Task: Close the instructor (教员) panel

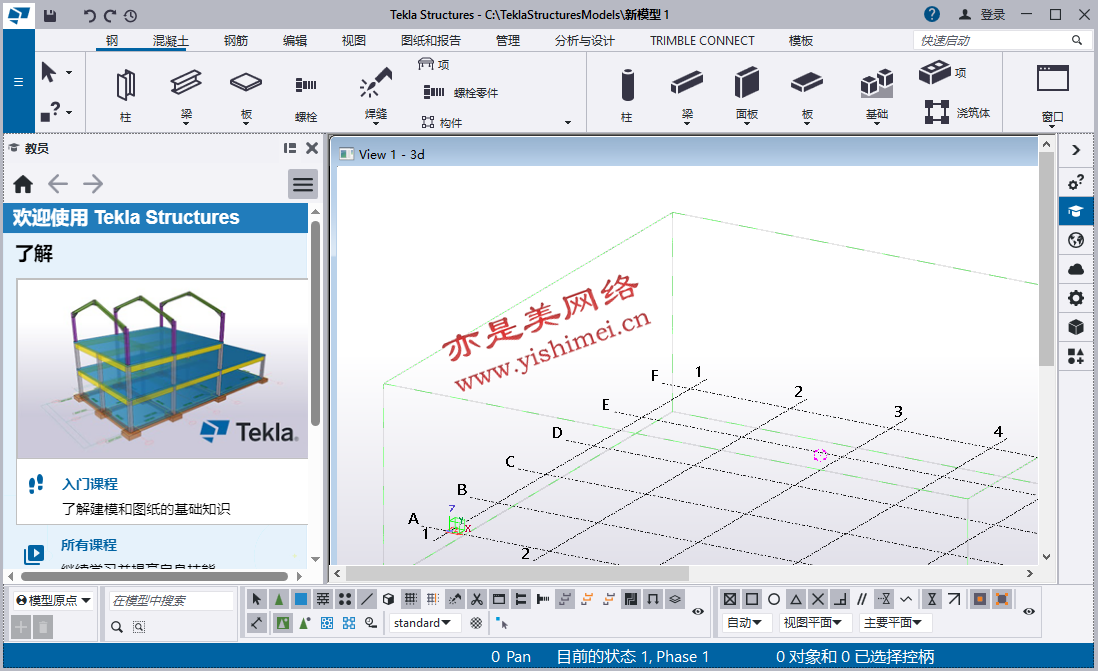Action: click(x=312, y=148)
